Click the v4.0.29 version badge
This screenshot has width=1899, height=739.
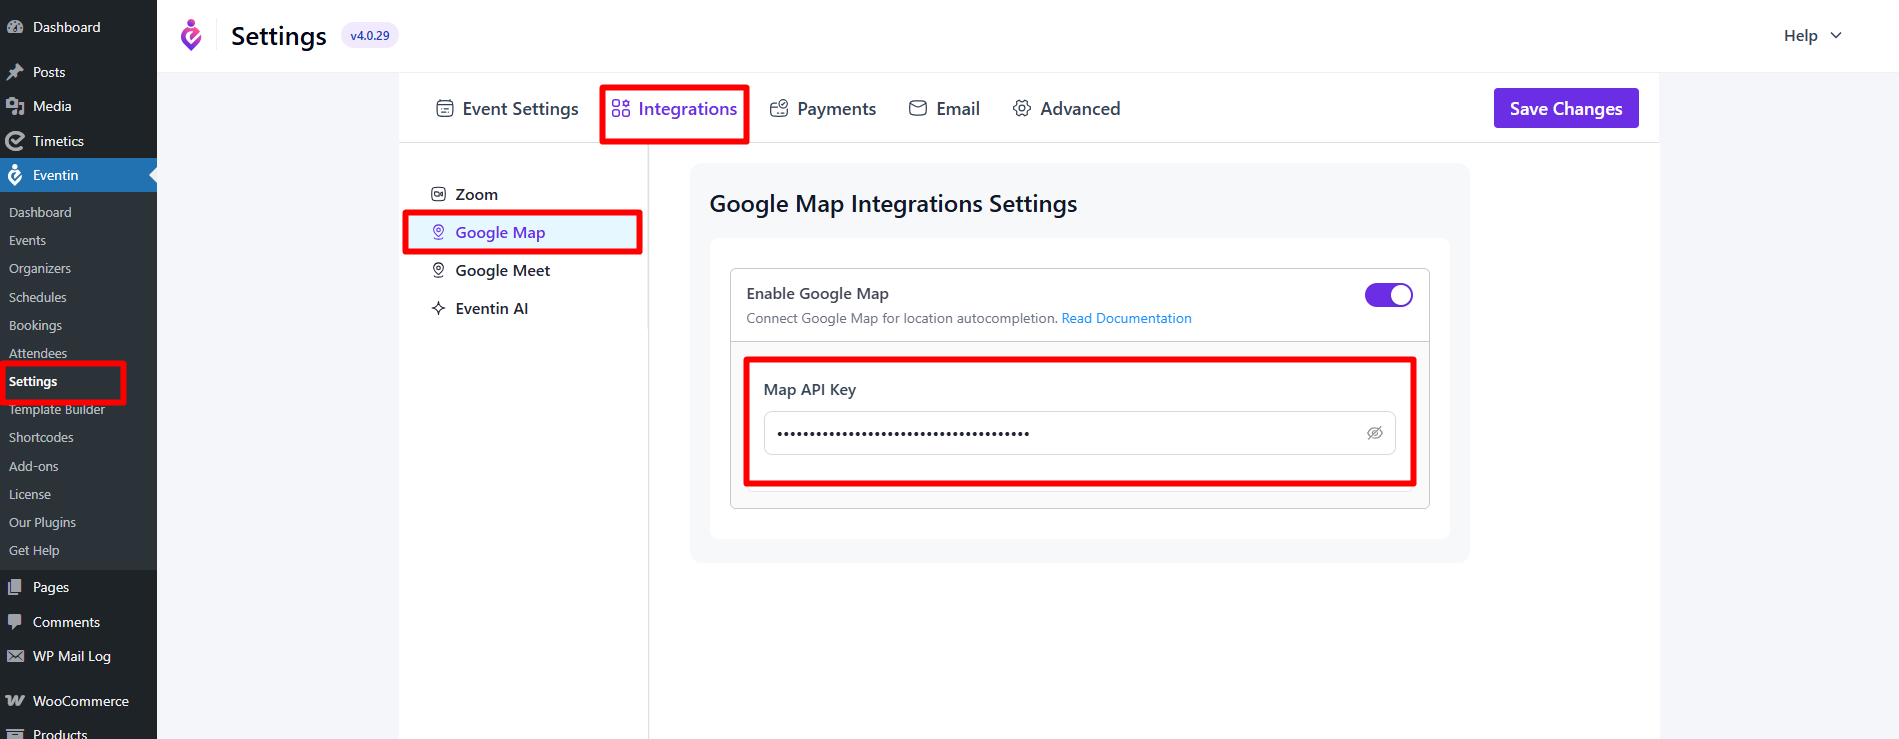(x=370, y=35)
